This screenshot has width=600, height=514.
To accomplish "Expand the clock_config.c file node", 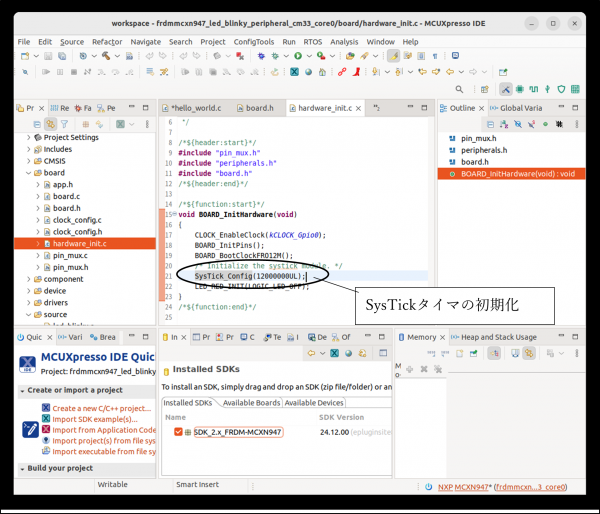I will (x=38, y=220).
